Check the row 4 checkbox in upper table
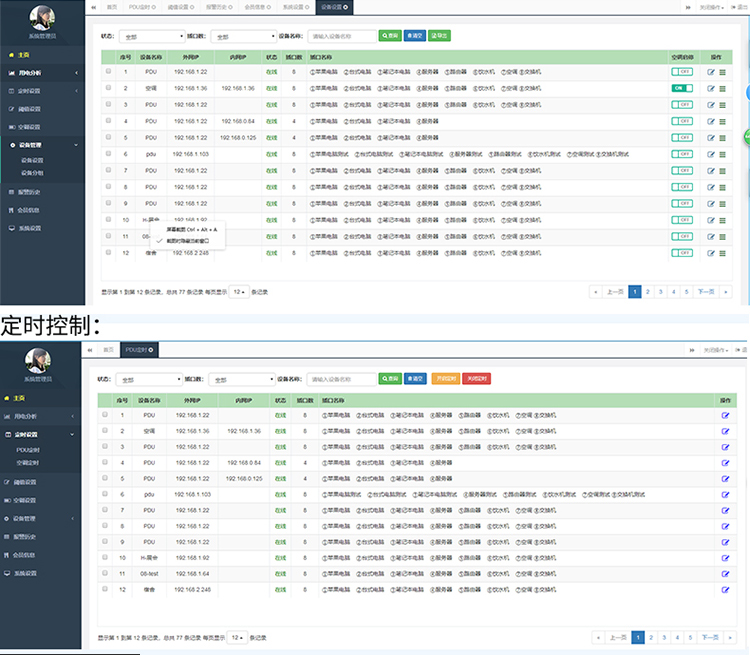 tap(108, 121)
